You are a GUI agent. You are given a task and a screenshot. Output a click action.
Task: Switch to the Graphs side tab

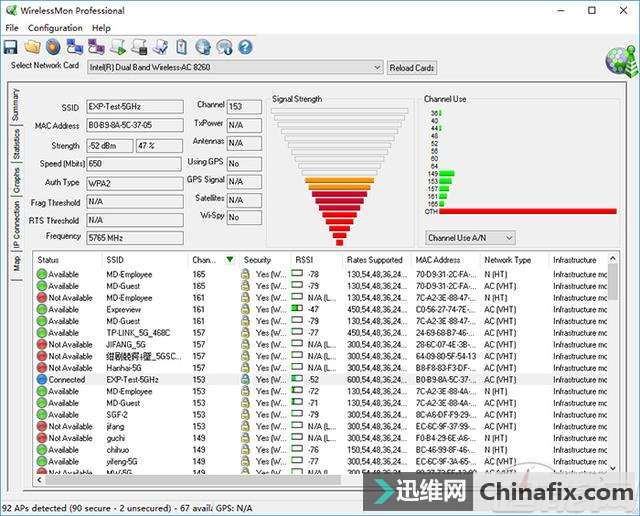pos(16,180)
